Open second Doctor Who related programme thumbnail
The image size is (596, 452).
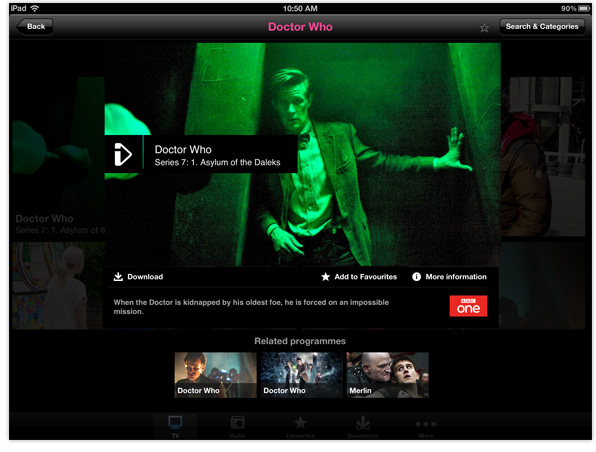[301, 375]
